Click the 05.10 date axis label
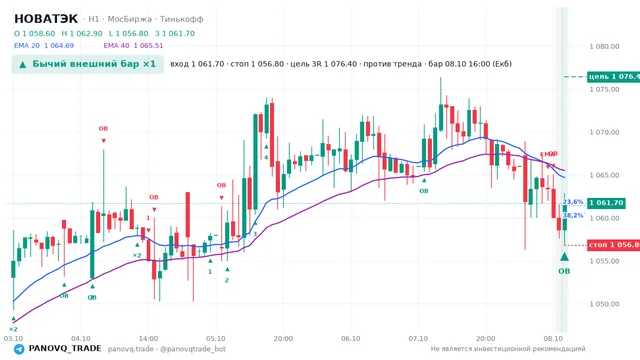 [x=216, y=338]
